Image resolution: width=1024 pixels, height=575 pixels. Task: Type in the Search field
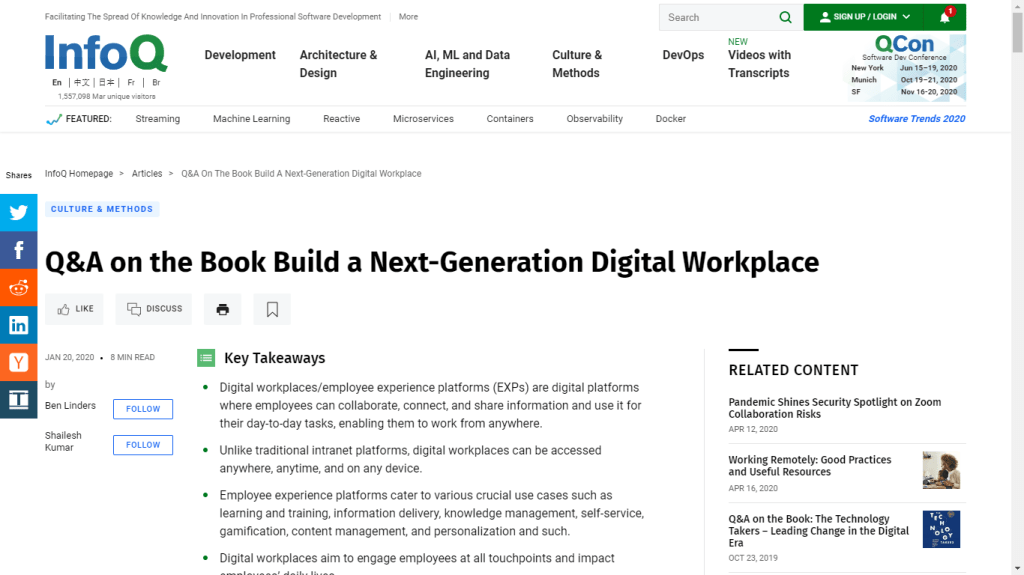[x=717, y=17]
